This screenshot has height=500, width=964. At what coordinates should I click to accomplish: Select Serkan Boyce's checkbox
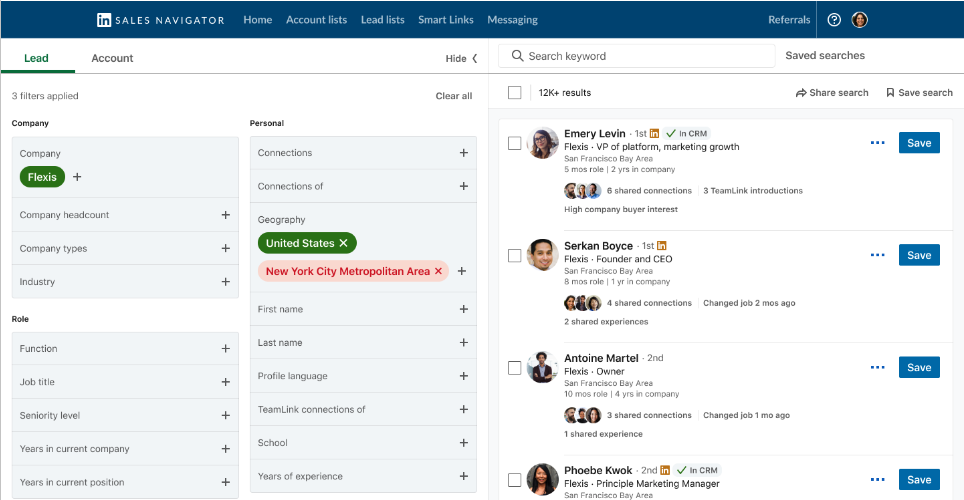pos(515,255)
